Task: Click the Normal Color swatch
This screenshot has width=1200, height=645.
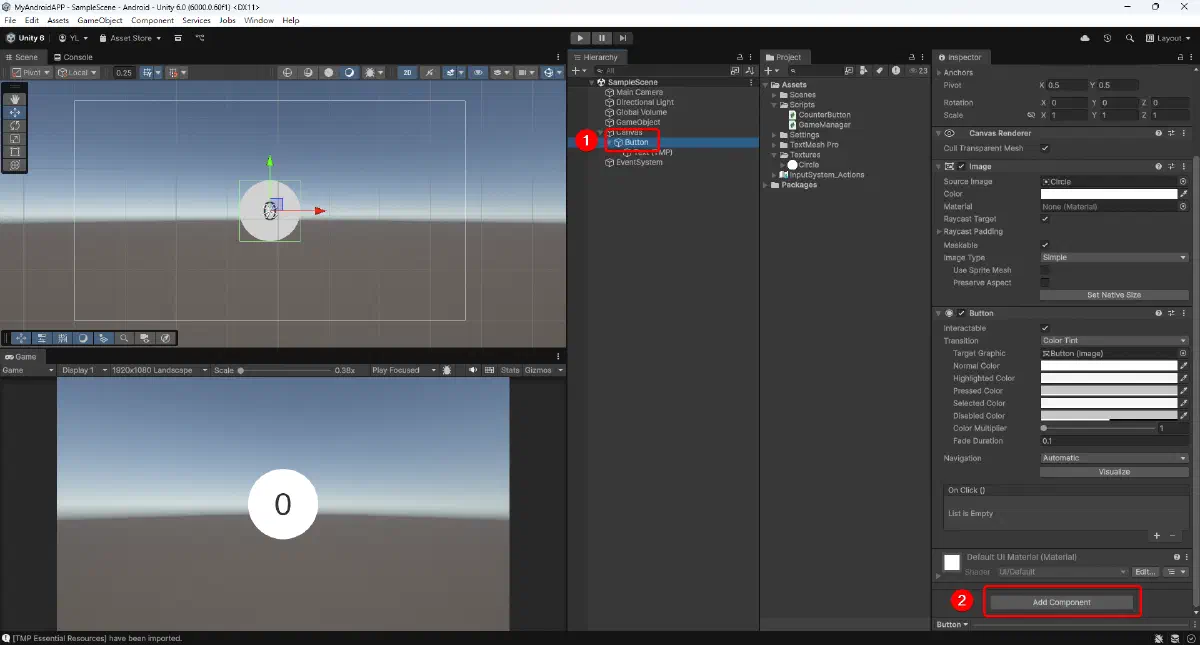Action: tap(1108, 366)
